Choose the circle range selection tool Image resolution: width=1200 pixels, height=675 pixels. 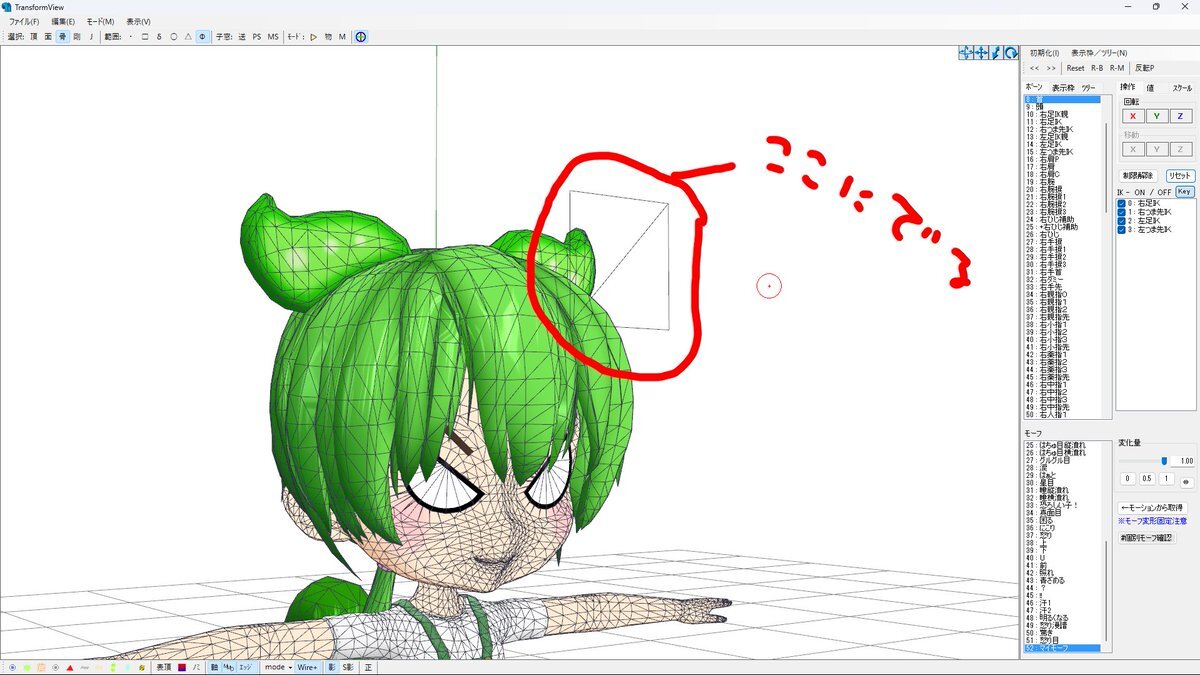174,37
